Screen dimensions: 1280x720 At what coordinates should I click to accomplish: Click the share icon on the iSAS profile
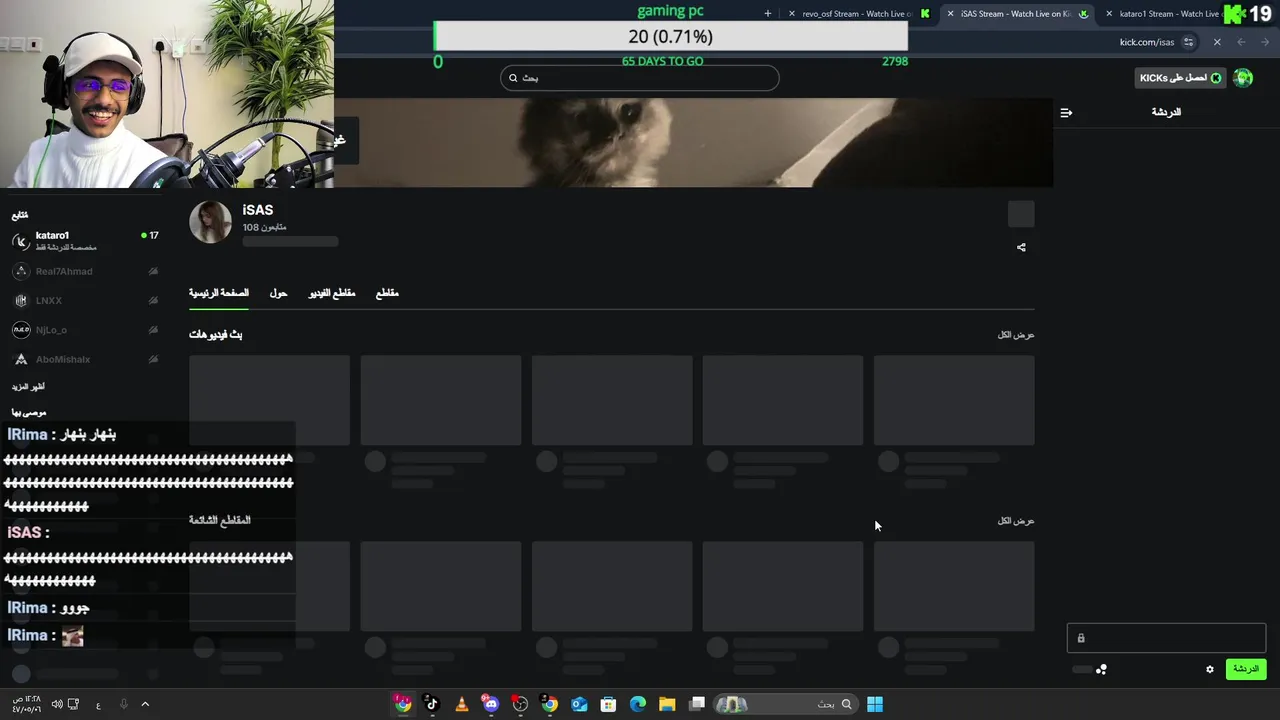click(x=1021, y=247)
